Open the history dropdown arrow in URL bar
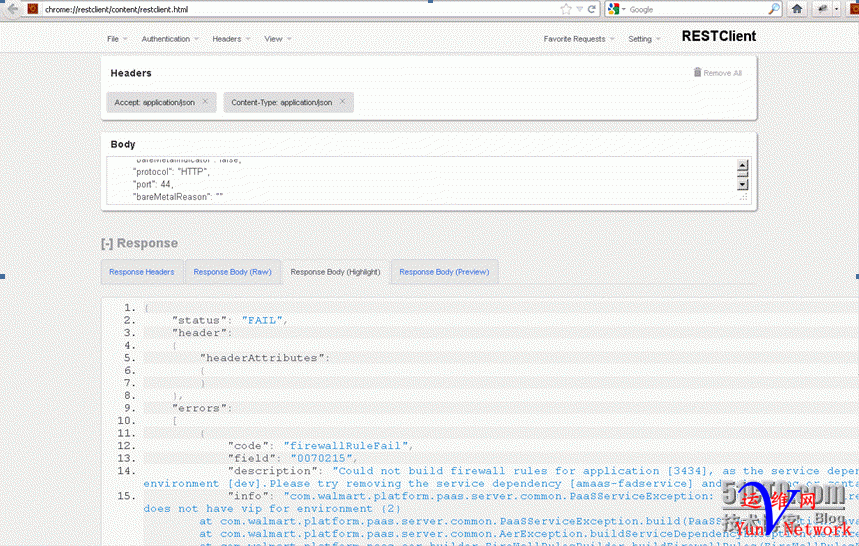859x546 pixels. pyautogui.click(x=580, y=9)
